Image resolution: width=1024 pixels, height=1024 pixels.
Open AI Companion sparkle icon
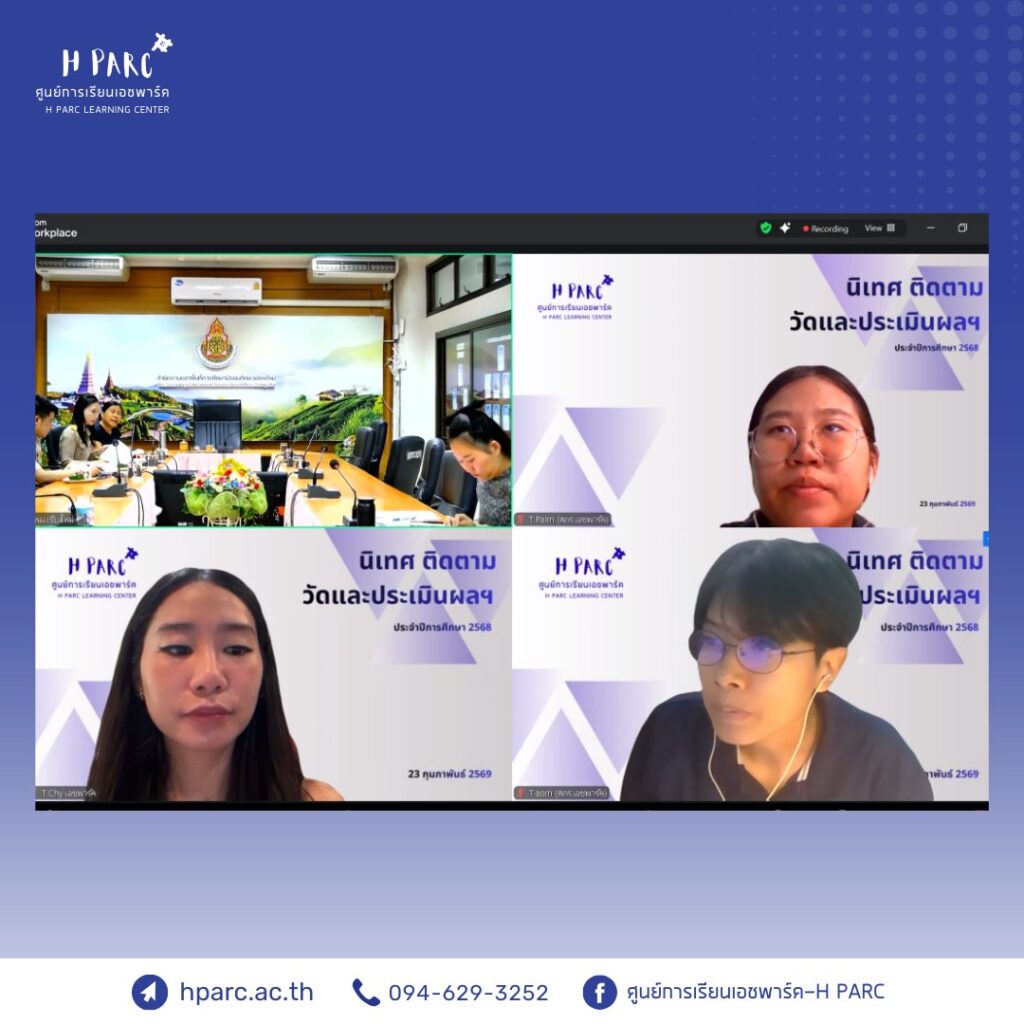click(x=785, y=228)
